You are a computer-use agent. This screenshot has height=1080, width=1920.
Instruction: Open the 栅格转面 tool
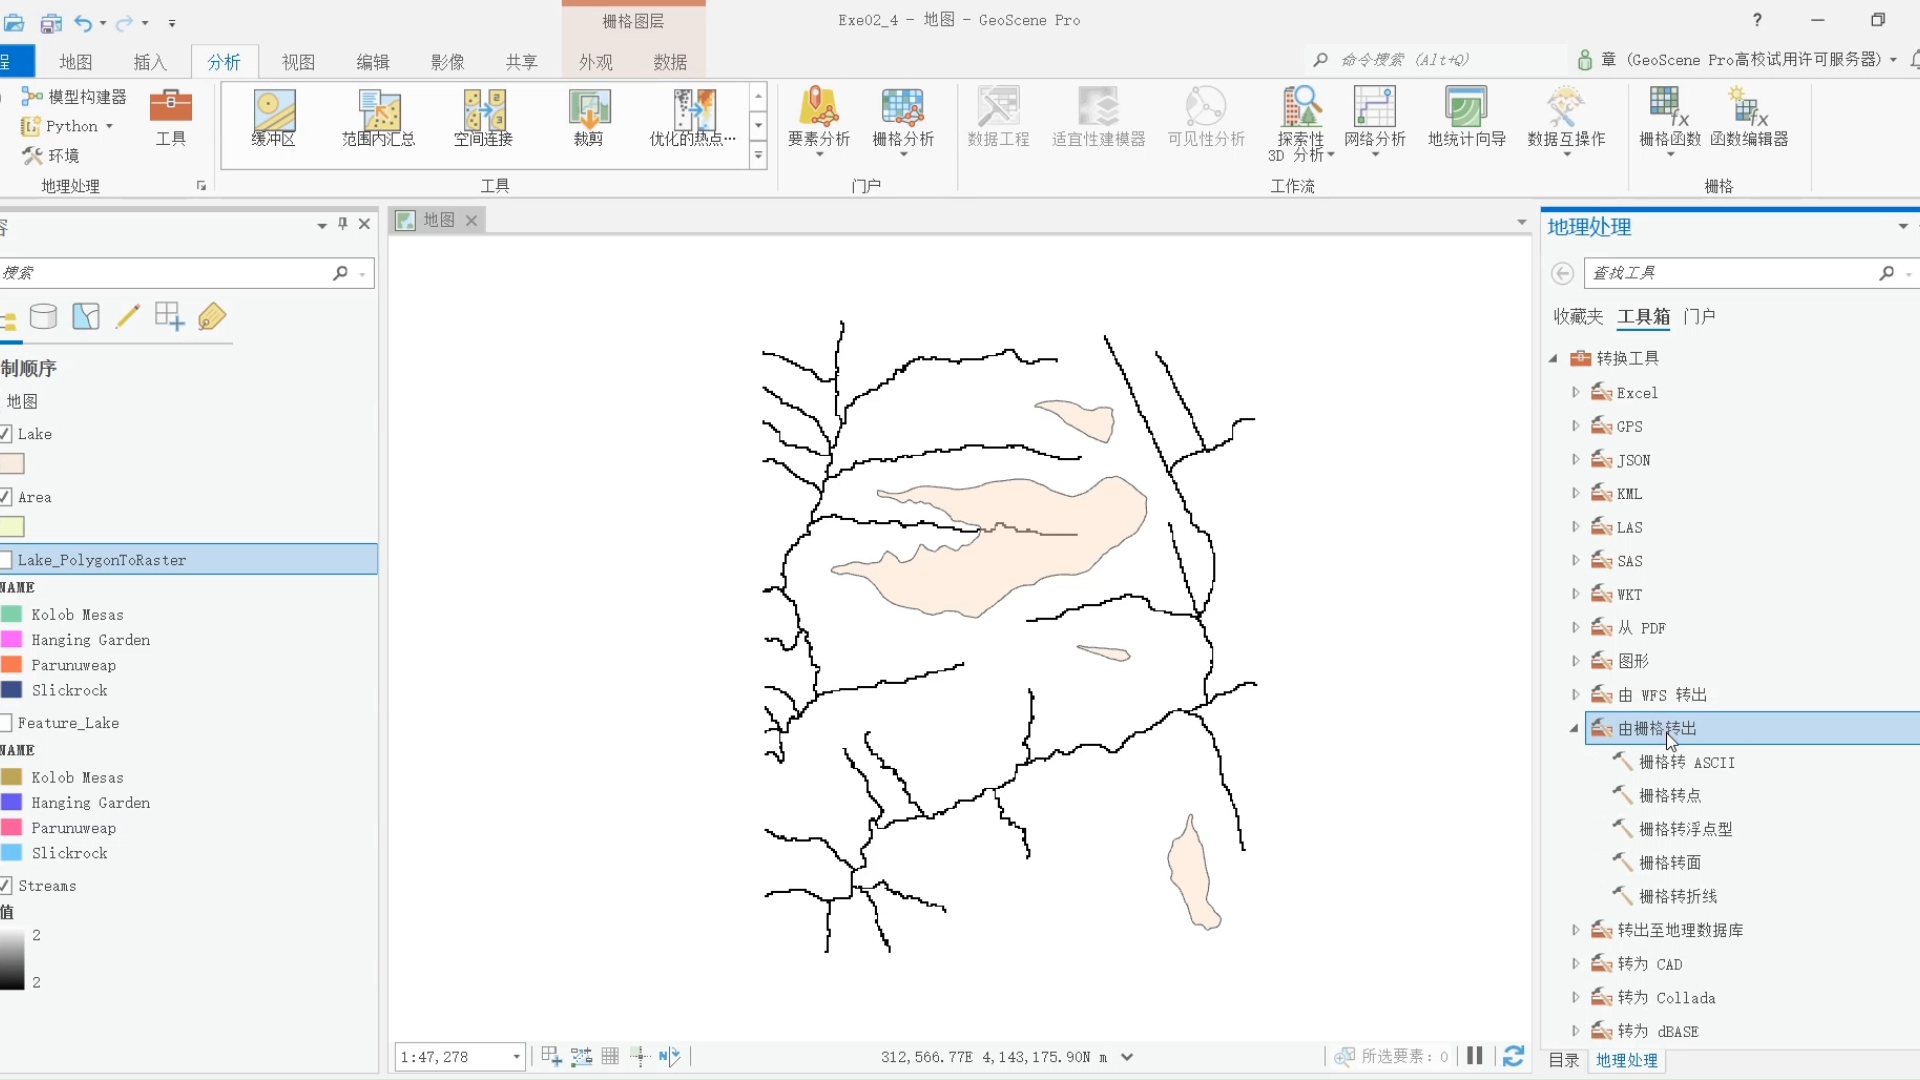tap(1669, 862)
